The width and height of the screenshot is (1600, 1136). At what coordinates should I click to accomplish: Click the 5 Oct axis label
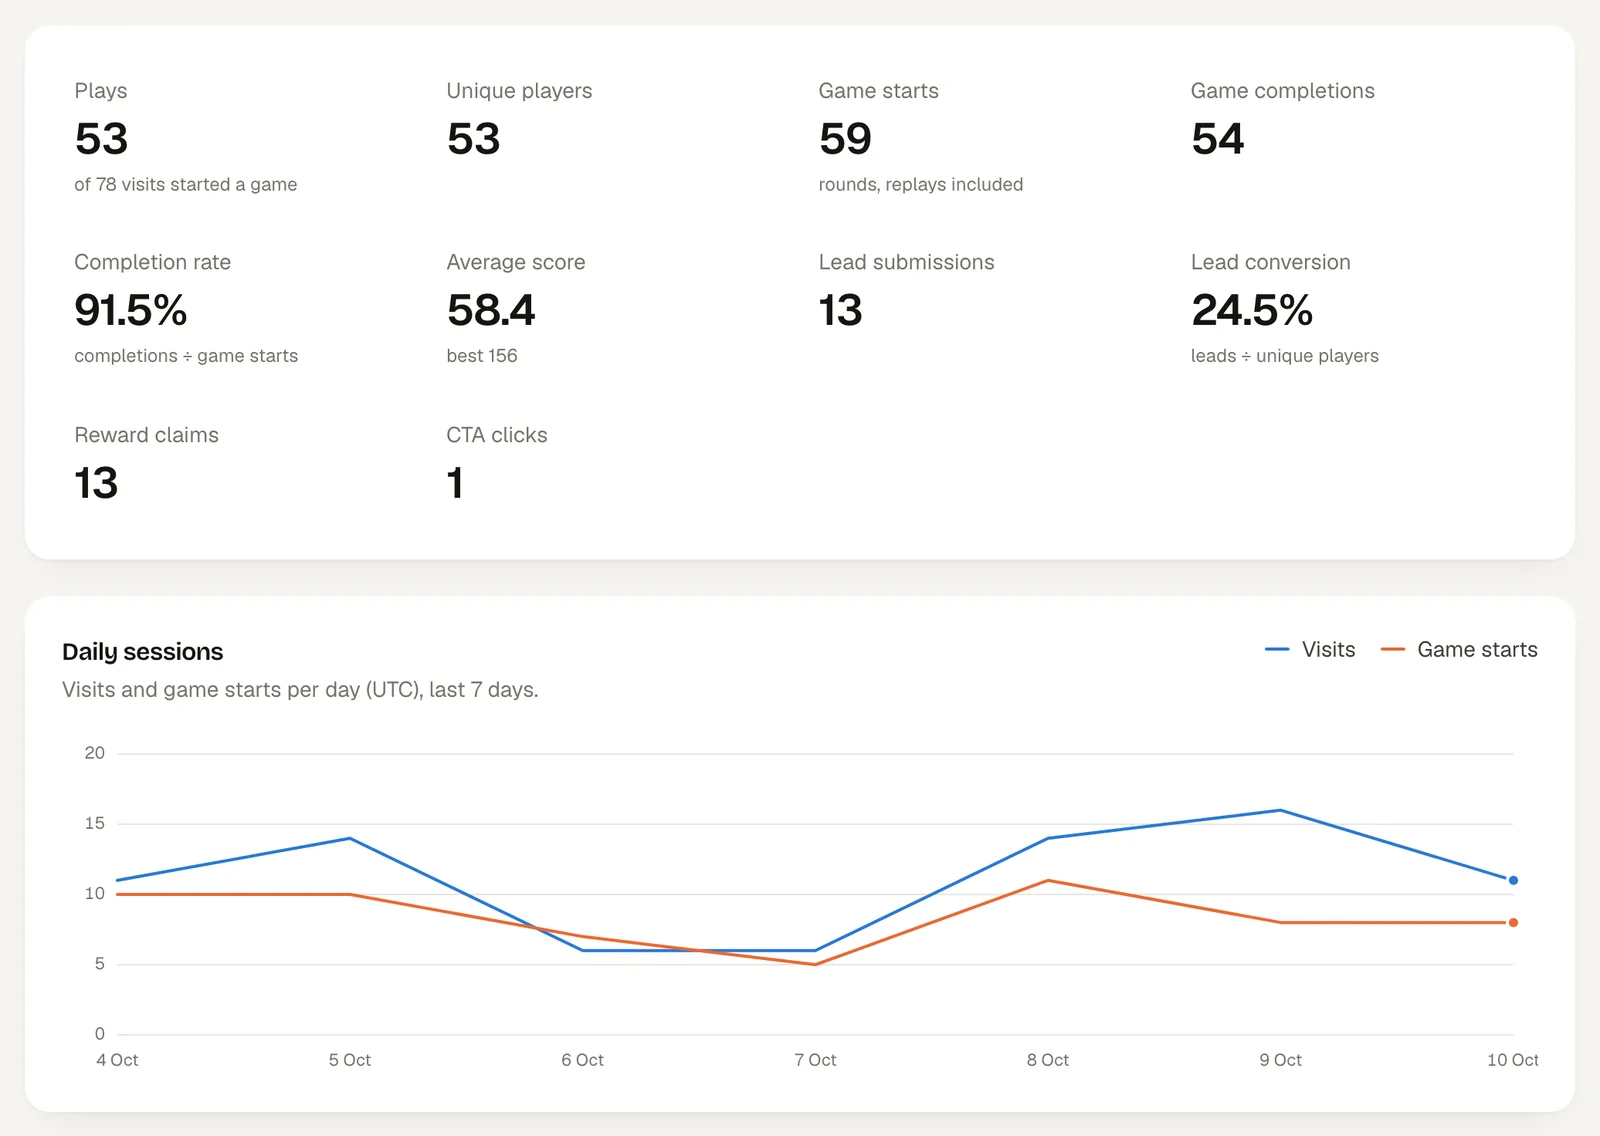click(350, 1060)
